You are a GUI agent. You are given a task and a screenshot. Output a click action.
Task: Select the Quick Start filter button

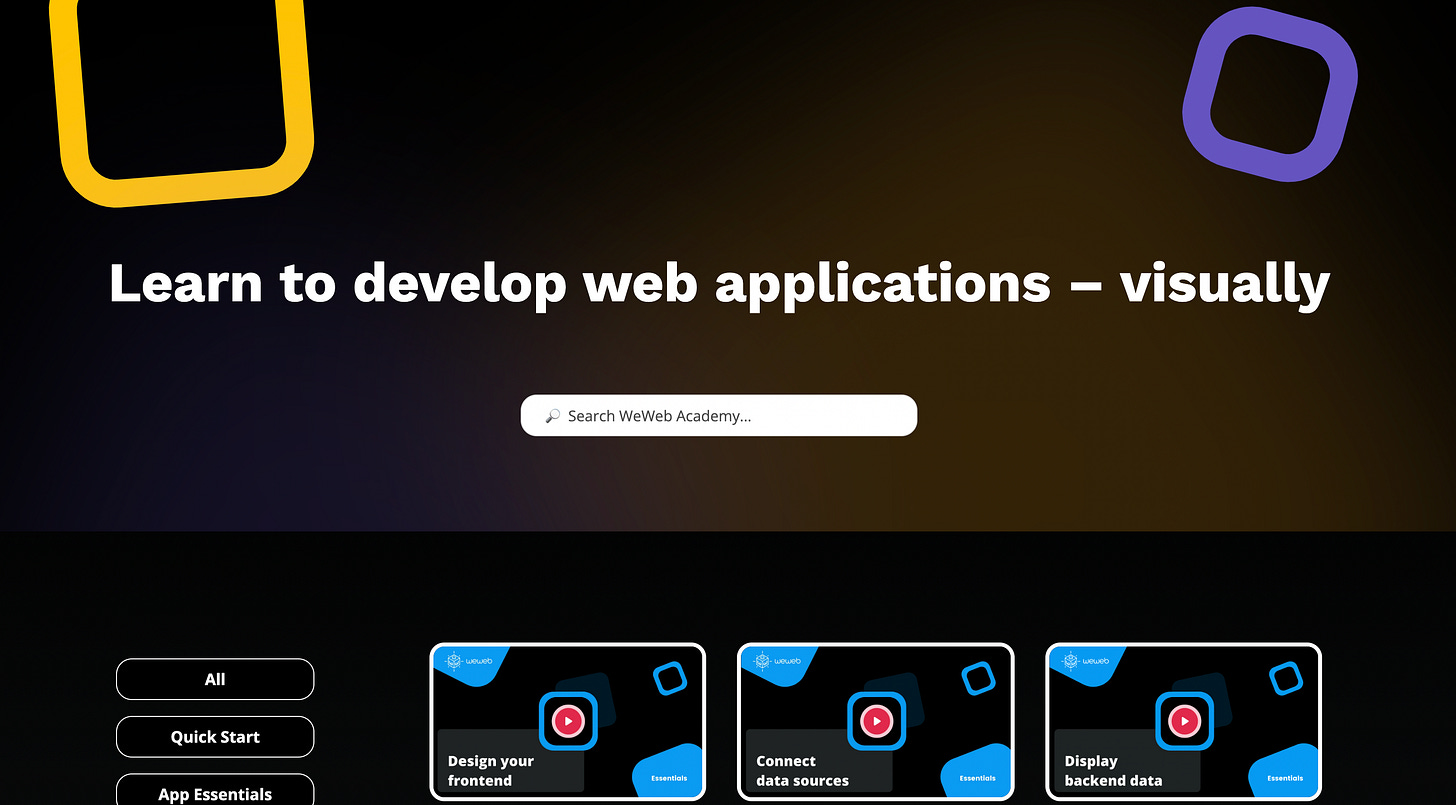[215, 737]
